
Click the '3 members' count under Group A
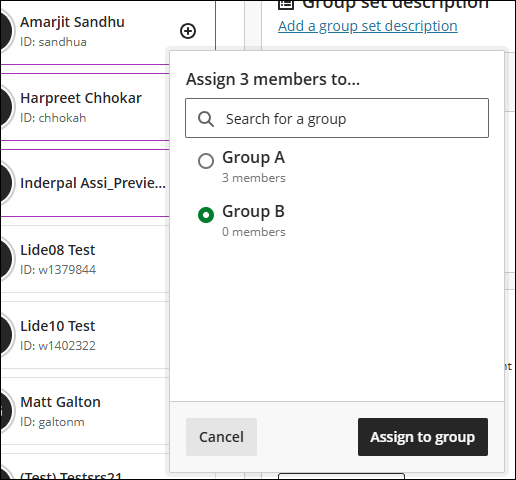[254, 178]
